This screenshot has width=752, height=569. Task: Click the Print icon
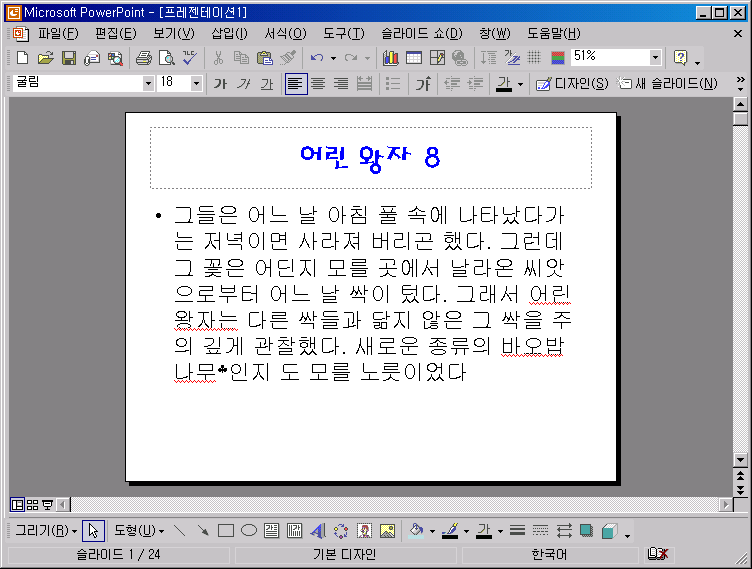143,58
